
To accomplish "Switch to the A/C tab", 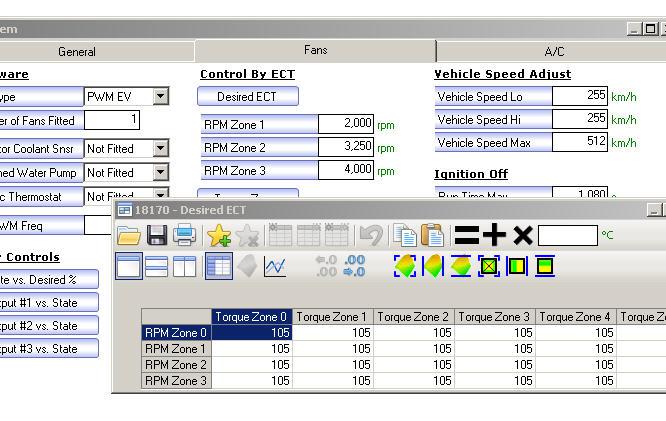I will (554, 52).
